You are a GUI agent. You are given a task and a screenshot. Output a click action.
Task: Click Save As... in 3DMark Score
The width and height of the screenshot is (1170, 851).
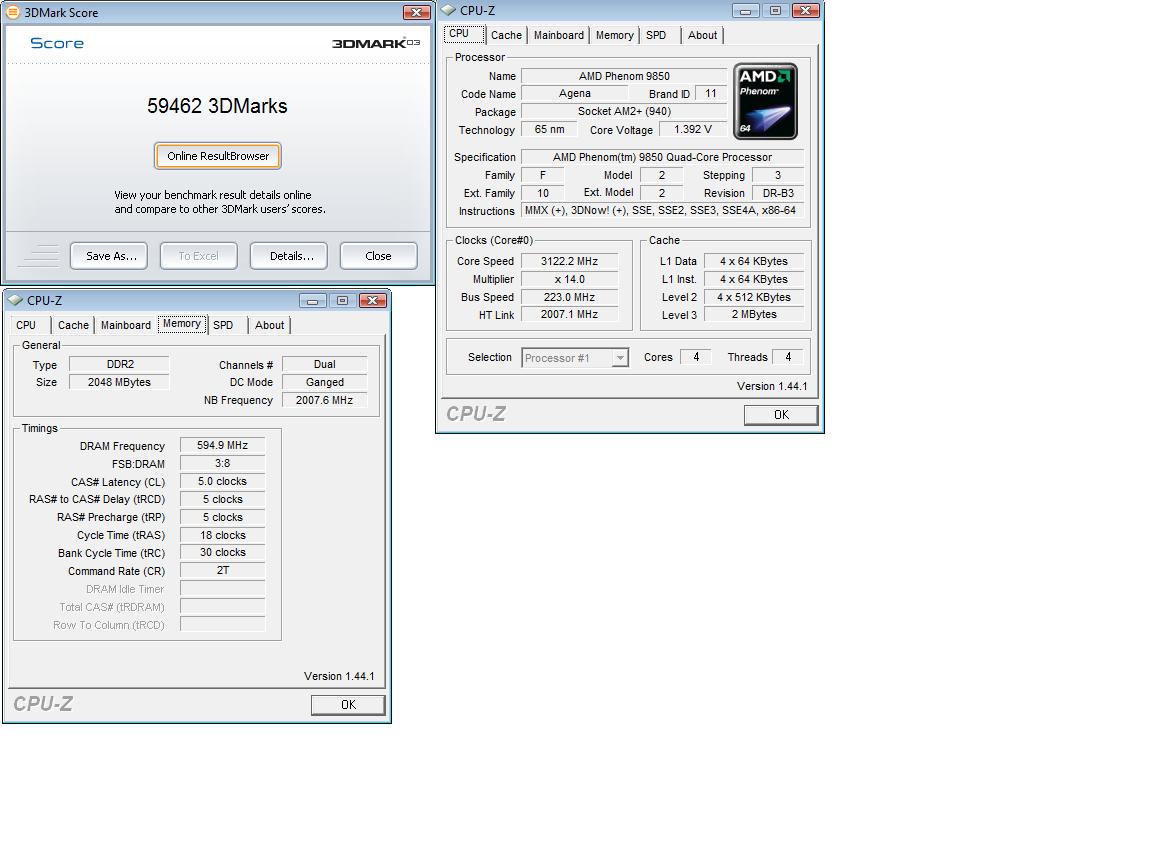coord(109,256)
